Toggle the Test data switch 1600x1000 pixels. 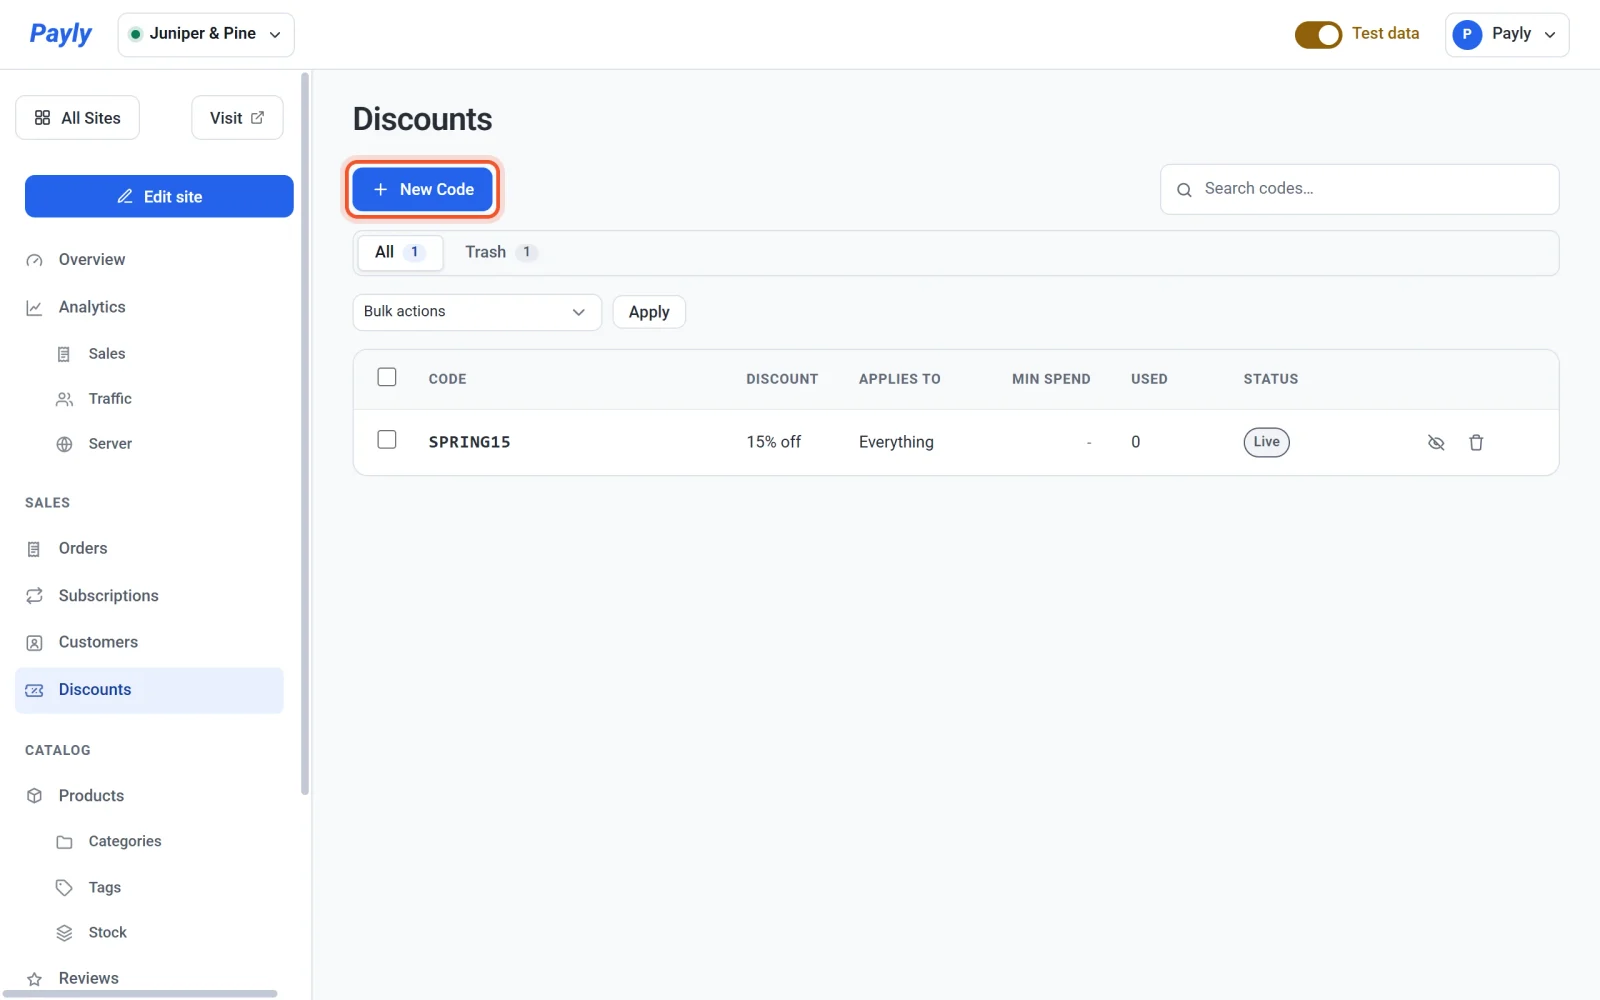(1318, 35)
